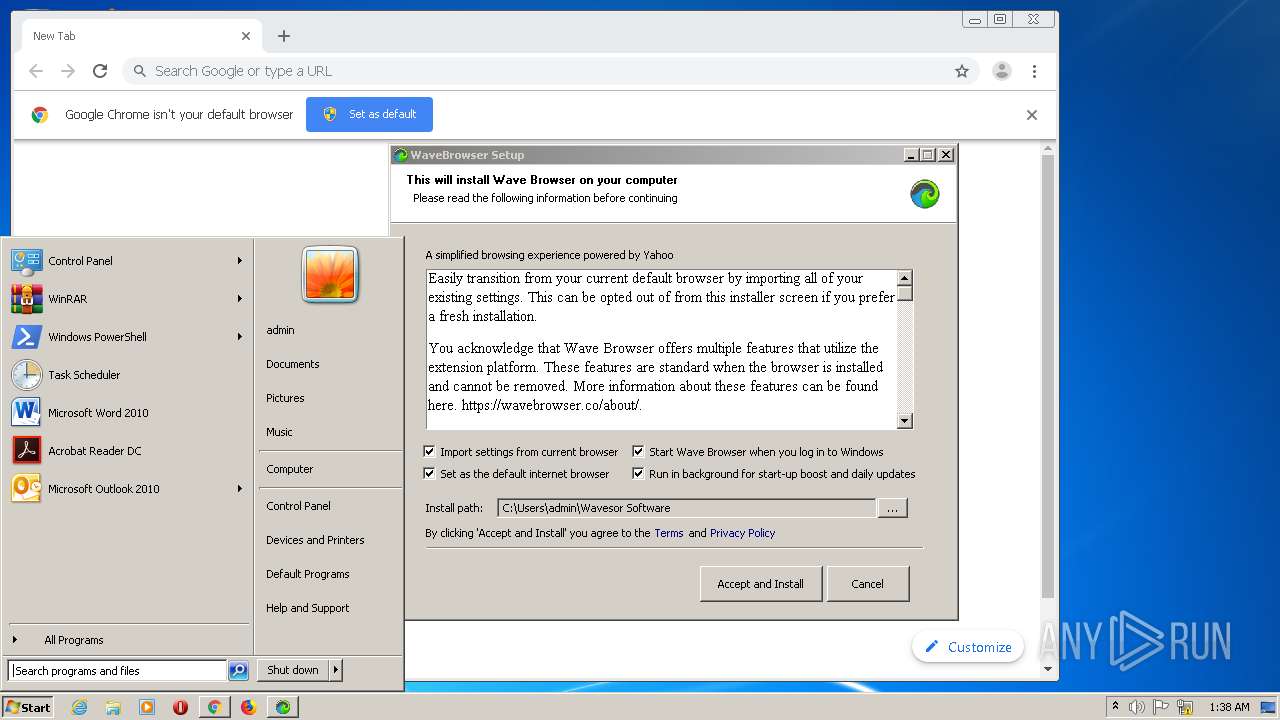Open Chrome three-dot menu
Screen dimensions: 1280x720
click(x=1034, y=71)
